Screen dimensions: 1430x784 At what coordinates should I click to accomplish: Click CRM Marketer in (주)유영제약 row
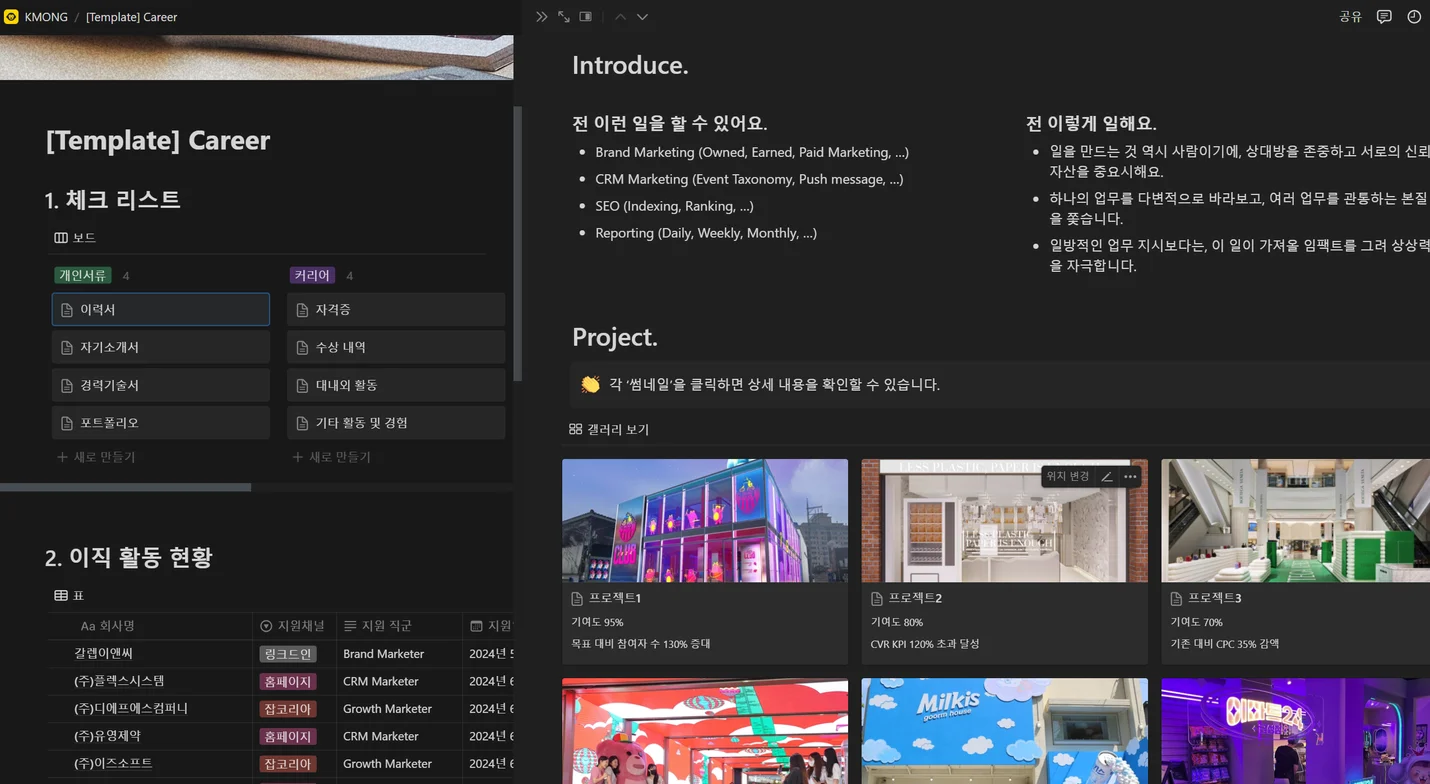click(400, 736)
